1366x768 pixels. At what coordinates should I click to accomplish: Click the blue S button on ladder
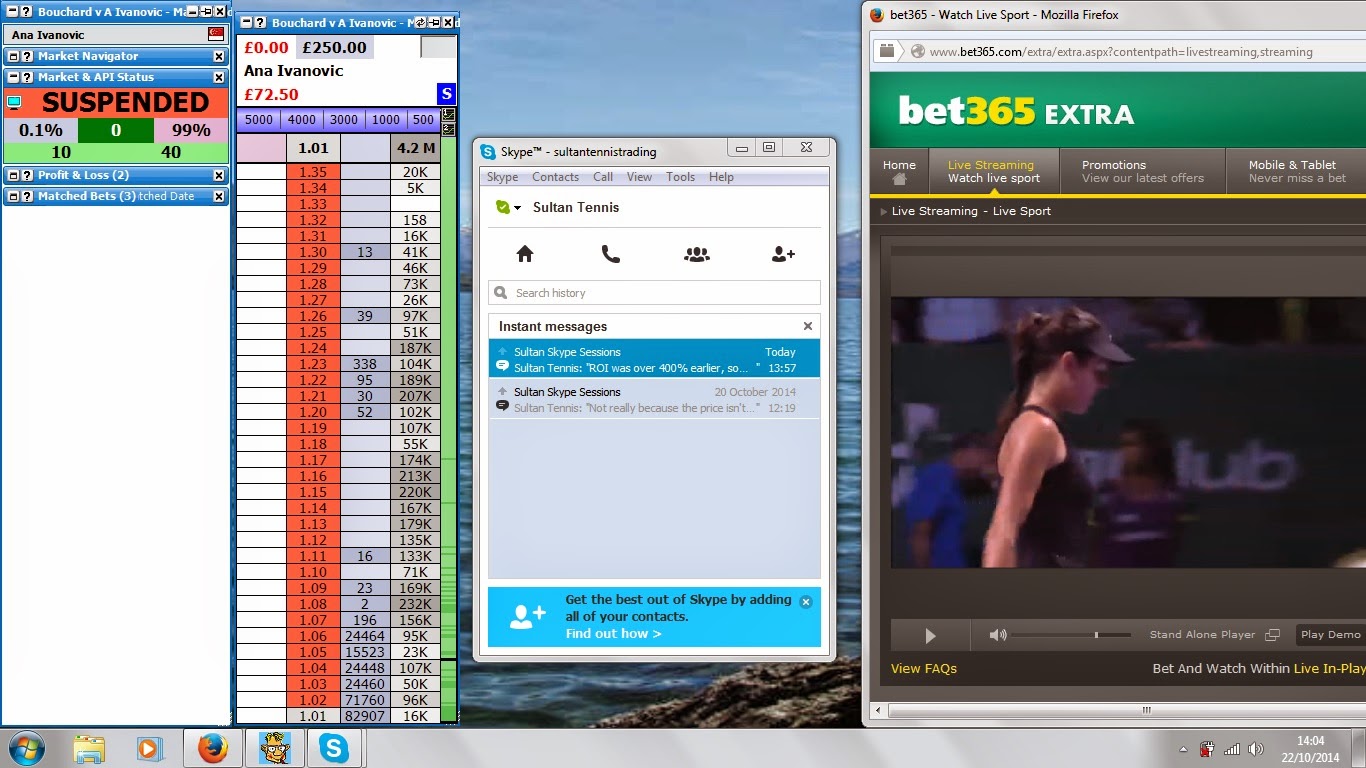coord(446,94)
